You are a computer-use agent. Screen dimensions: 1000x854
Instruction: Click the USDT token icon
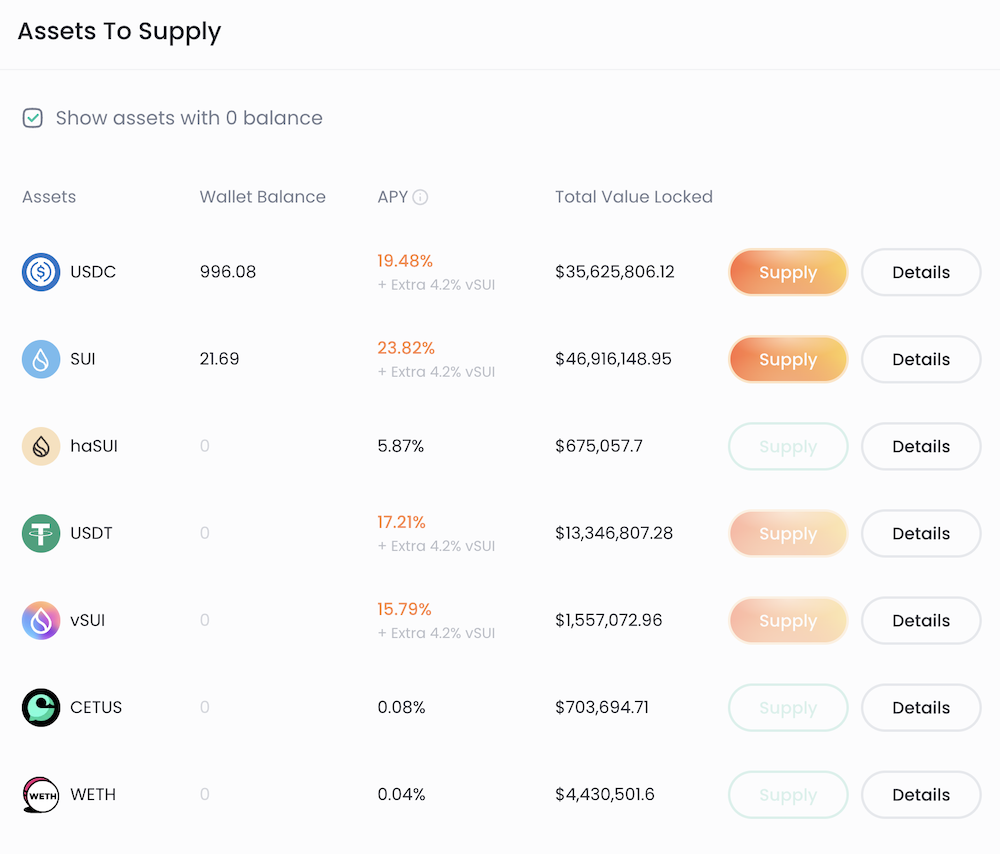pyautogui.click(x=39, y=533)
